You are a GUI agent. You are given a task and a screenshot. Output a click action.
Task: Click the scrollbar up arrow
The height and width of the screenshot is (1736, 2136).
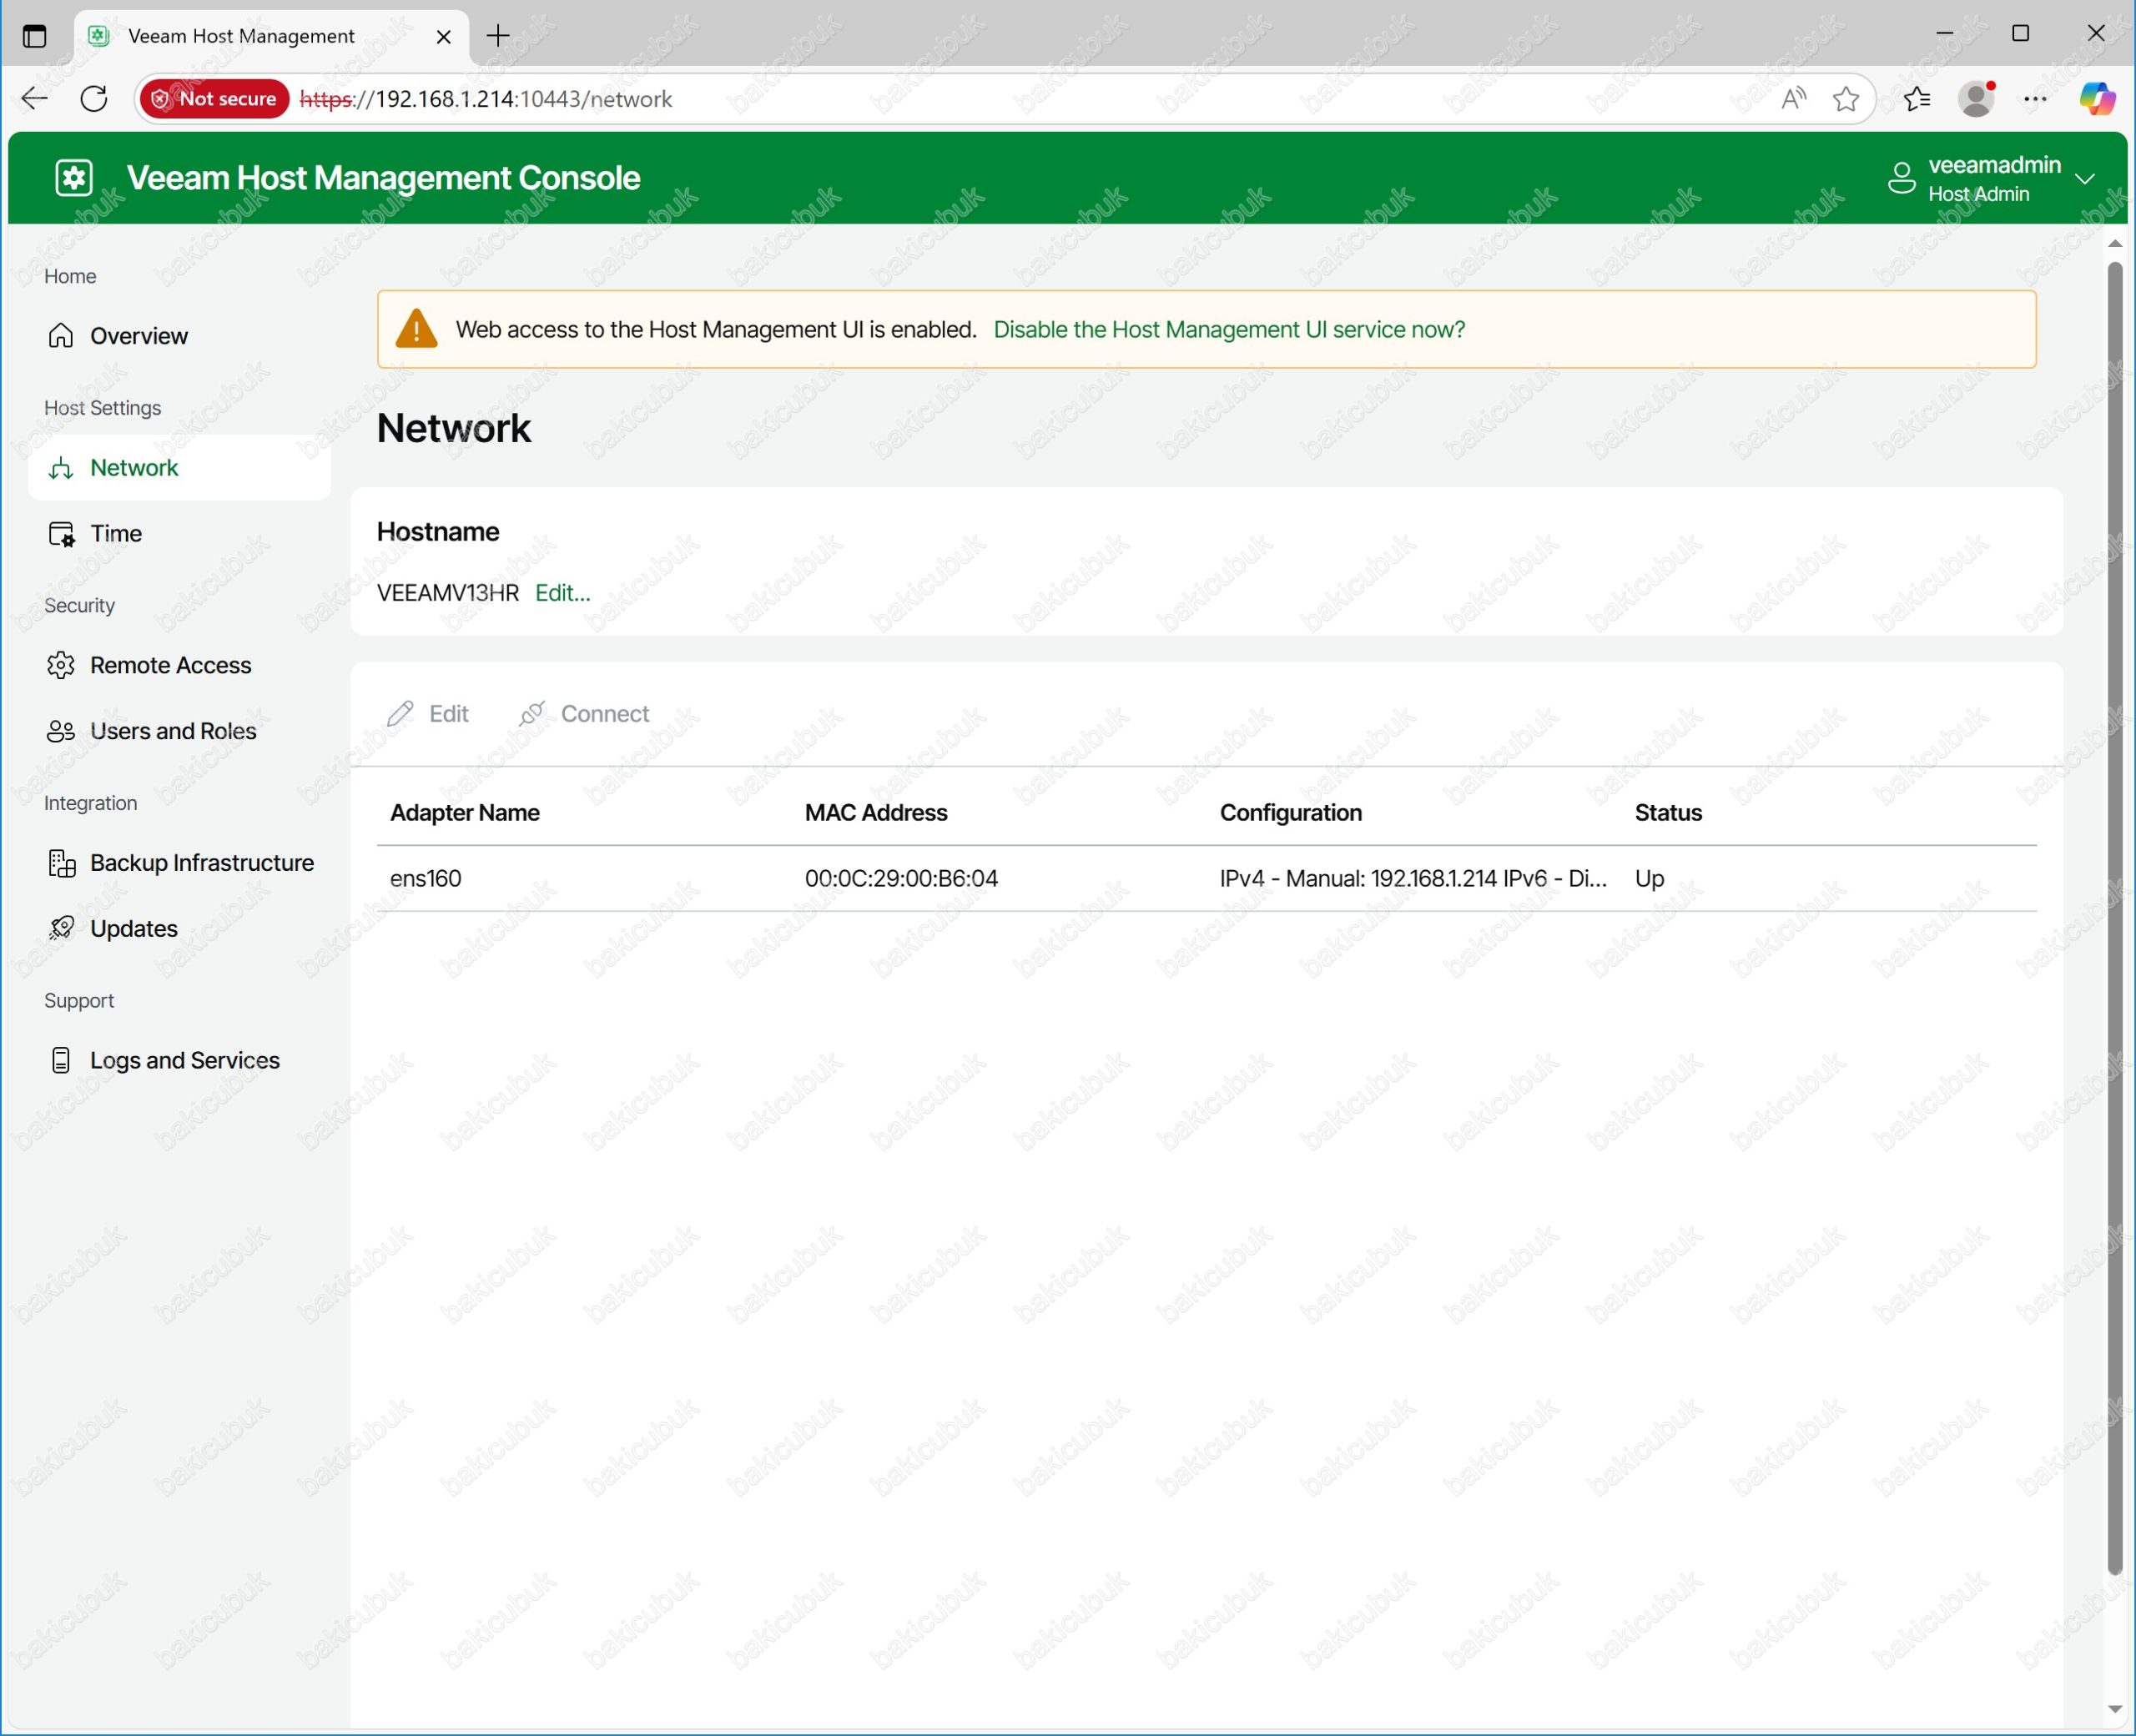[2114, 243]
